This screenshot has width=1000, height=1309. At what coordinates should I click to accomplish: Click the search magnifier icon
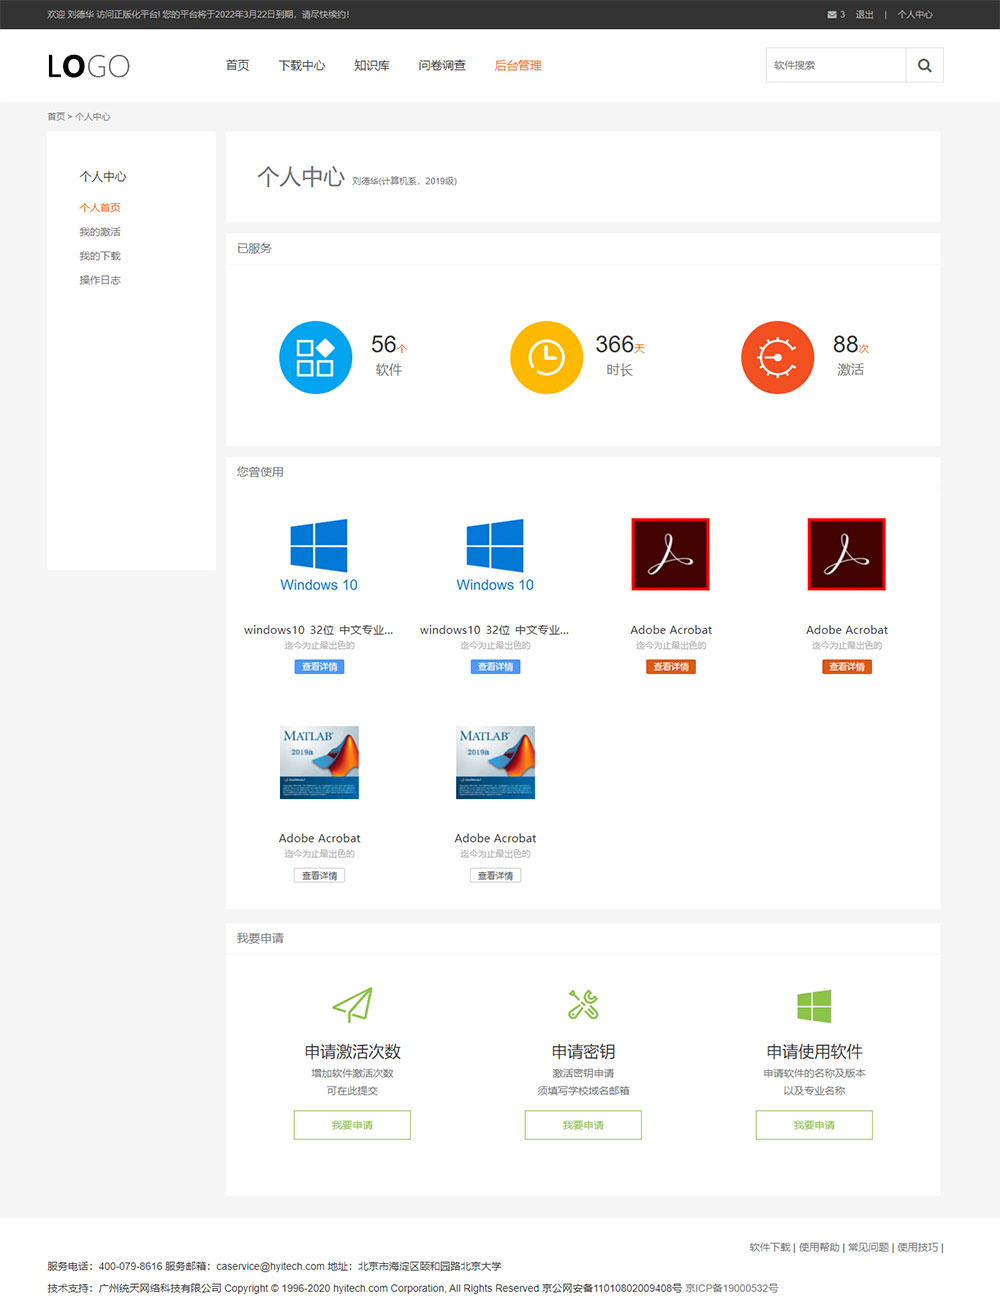[924, 66]
